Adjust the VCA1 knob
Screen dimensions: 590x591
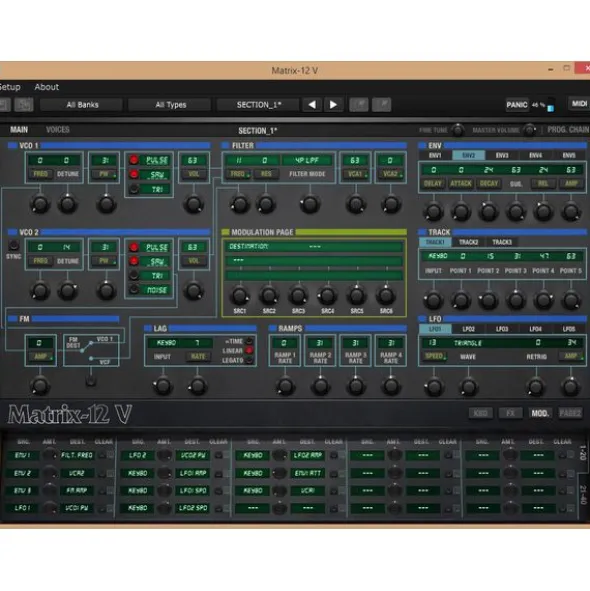[x=356, y=204]
